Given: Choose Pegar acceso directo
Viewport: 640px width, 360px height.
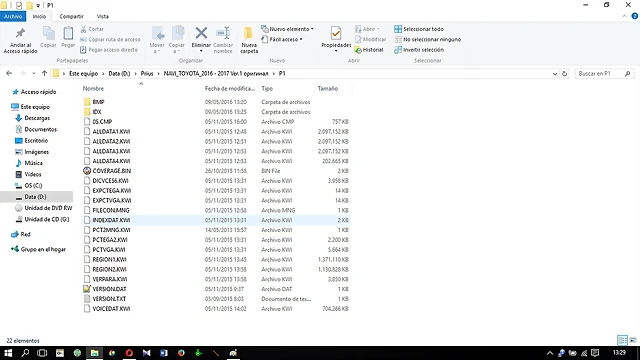Looking at the screenshot, I should [109, 50].
